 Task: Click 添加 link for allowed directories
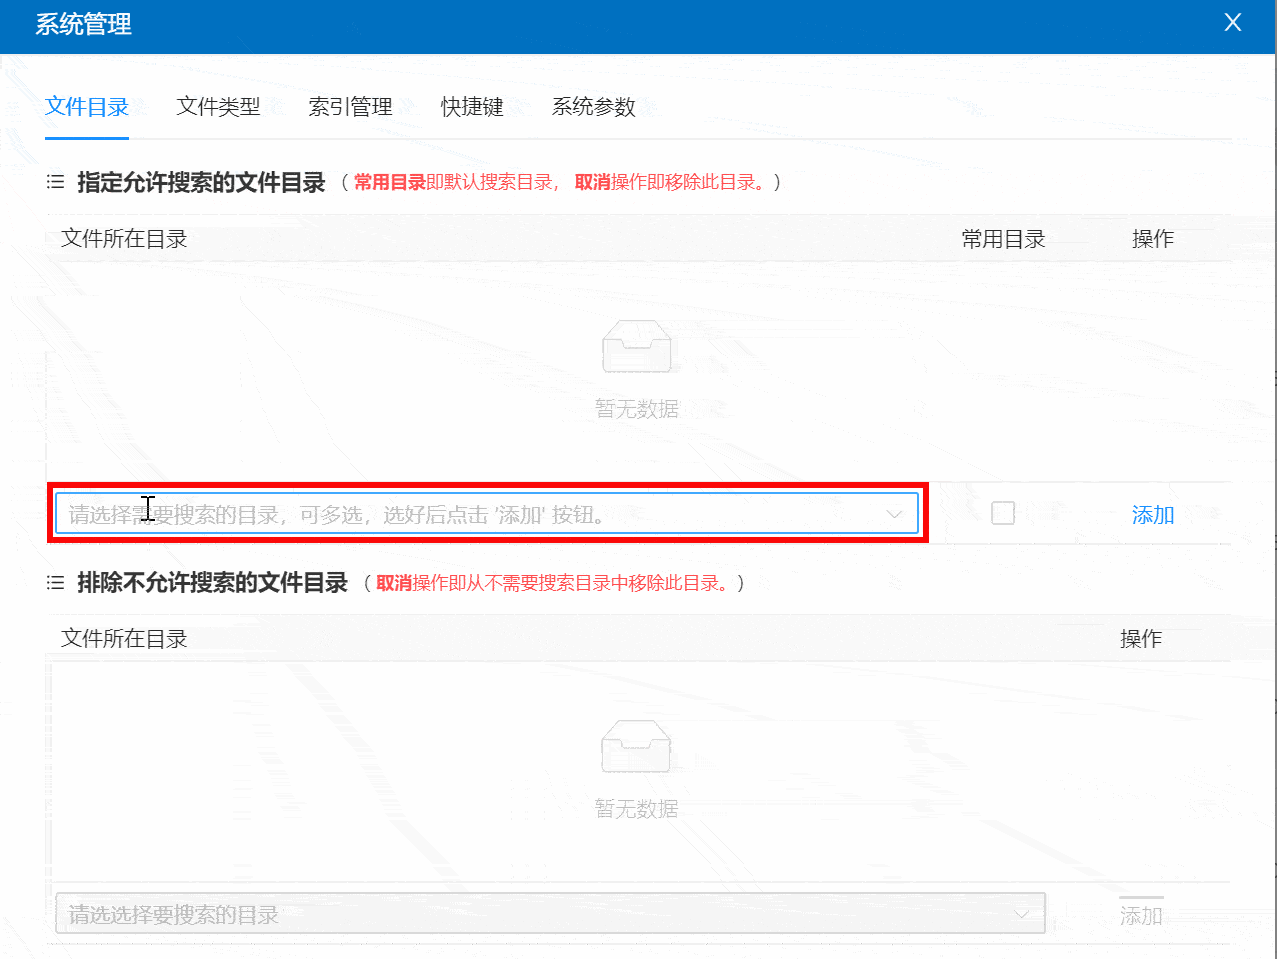[1152, 515]
